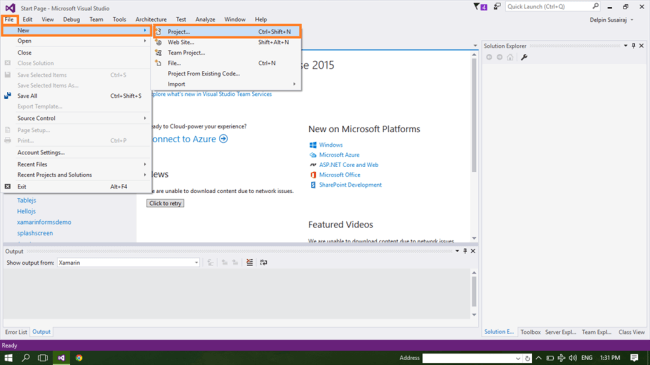This screenshot has height=365, width=650.
Task: Pin the Solution Explorer panel
Action: 633,46
